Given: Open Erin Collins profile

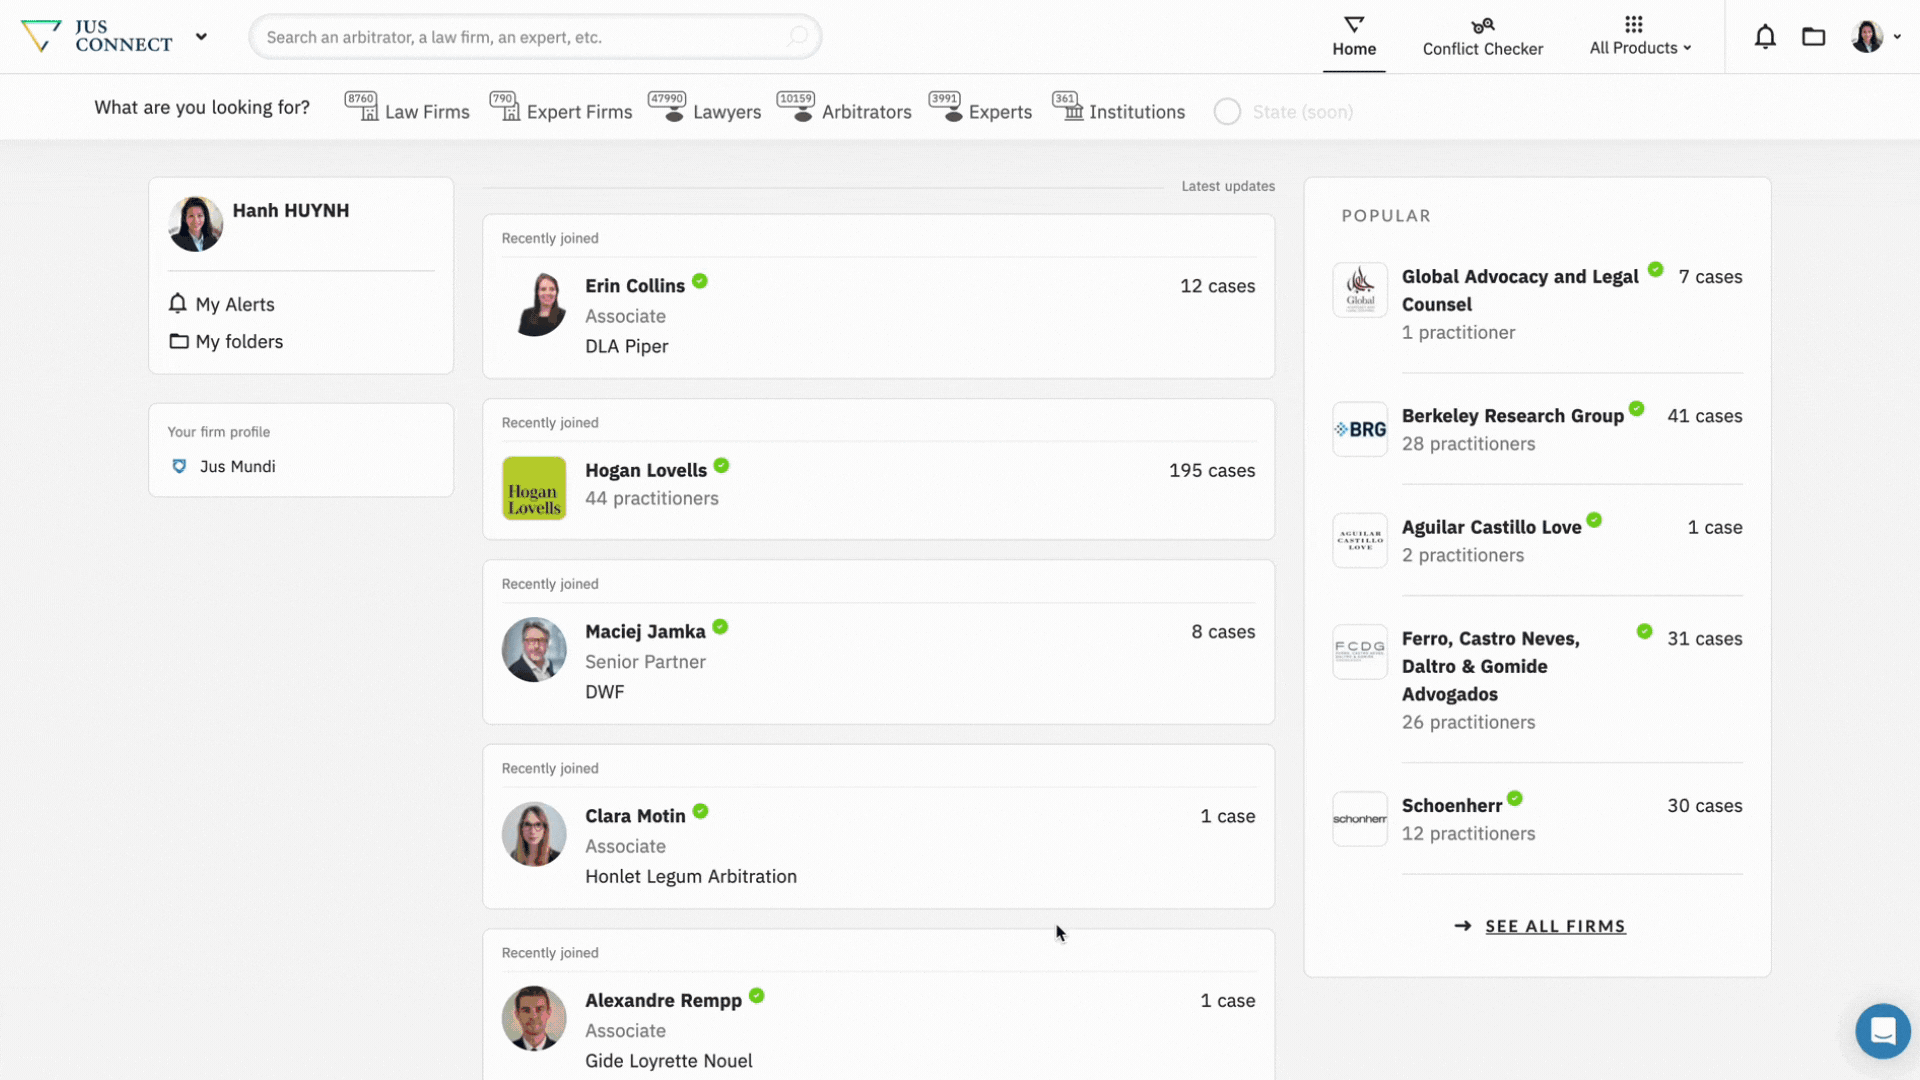Looking at the screenshot, I should tap(635, 285).
